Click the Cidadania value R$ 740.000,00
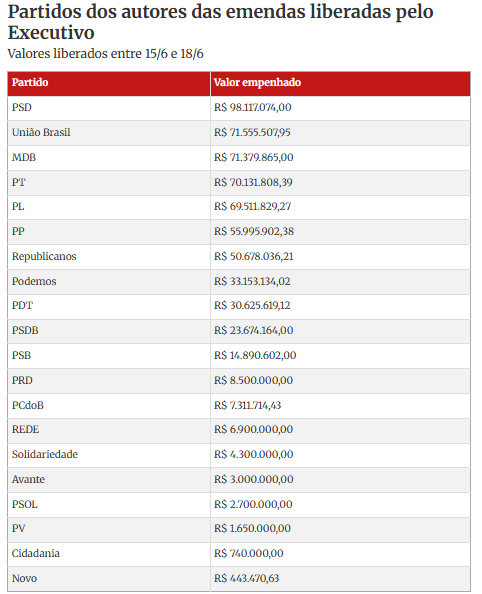482x594 pixels. 249,553
